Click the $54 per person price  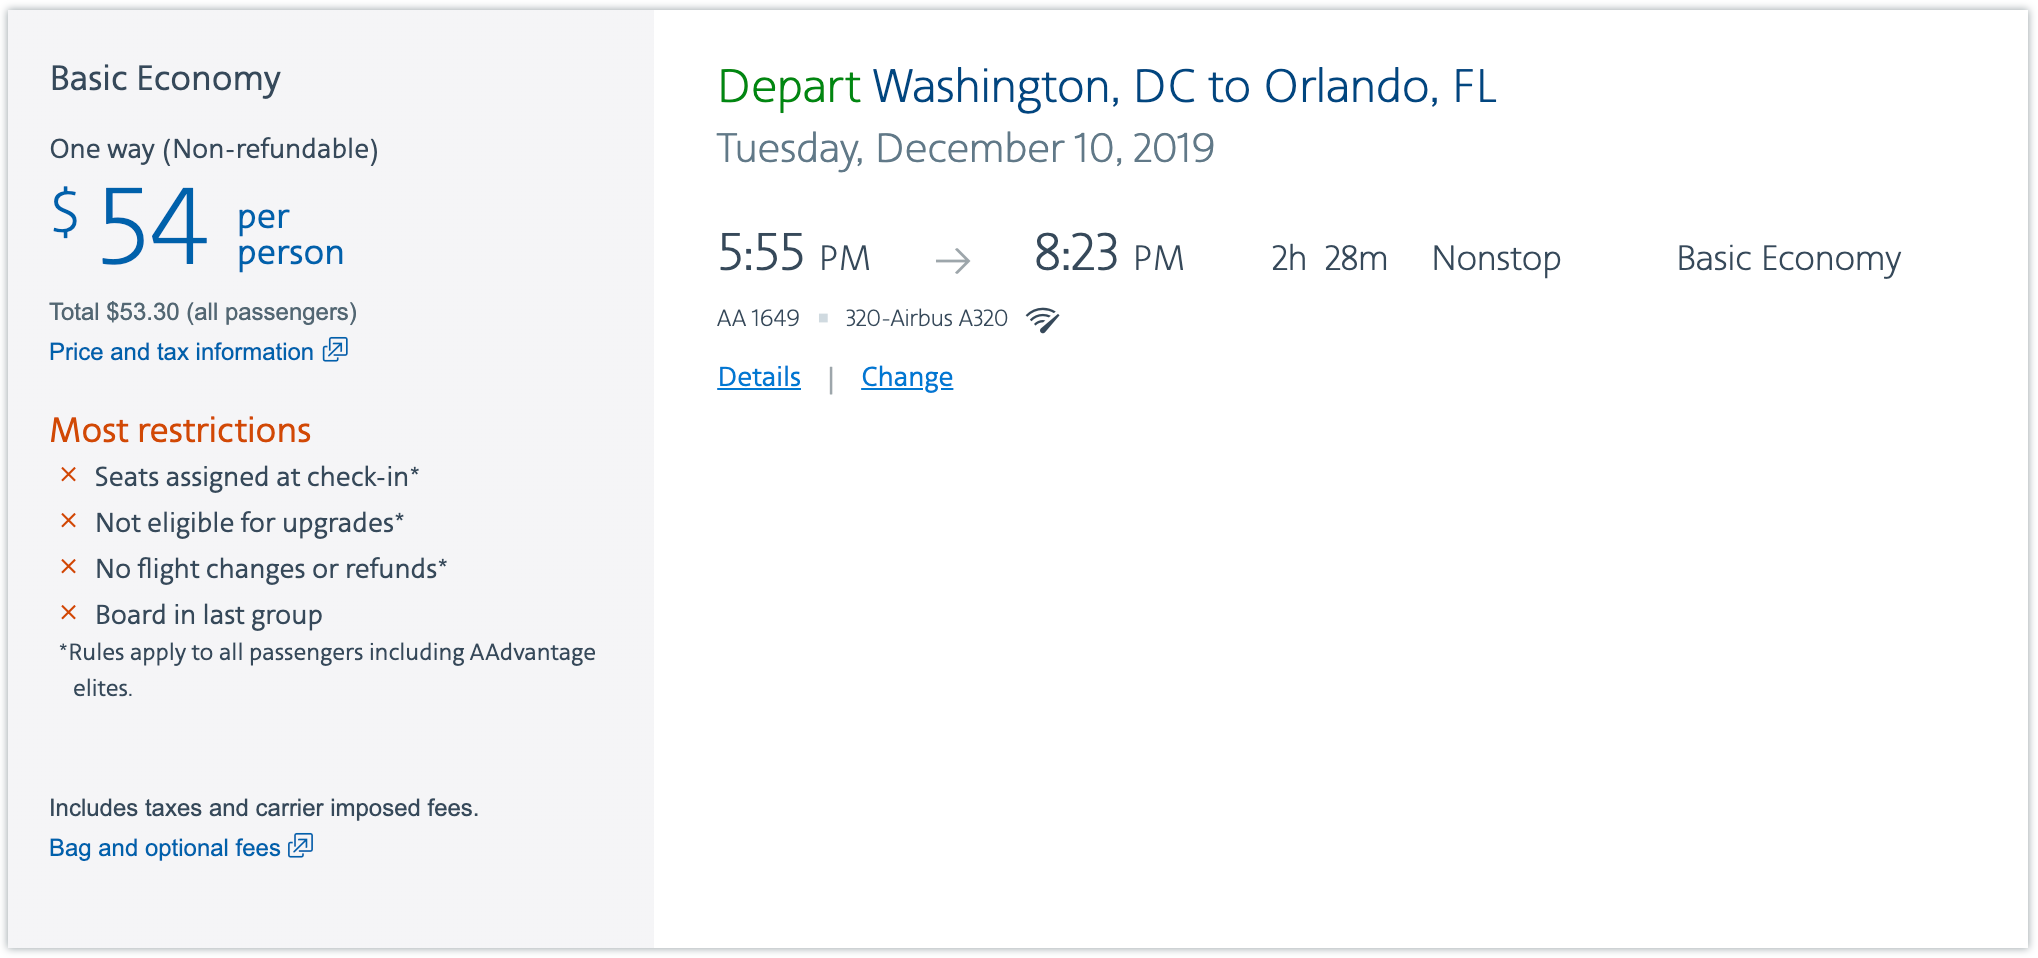tap(197, 226)
